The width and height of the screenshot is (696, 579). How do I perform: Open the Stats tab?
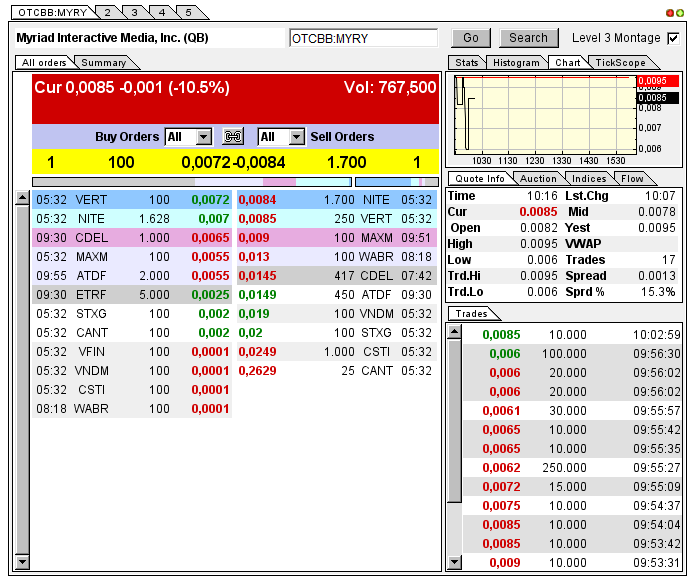click(467, 63)
